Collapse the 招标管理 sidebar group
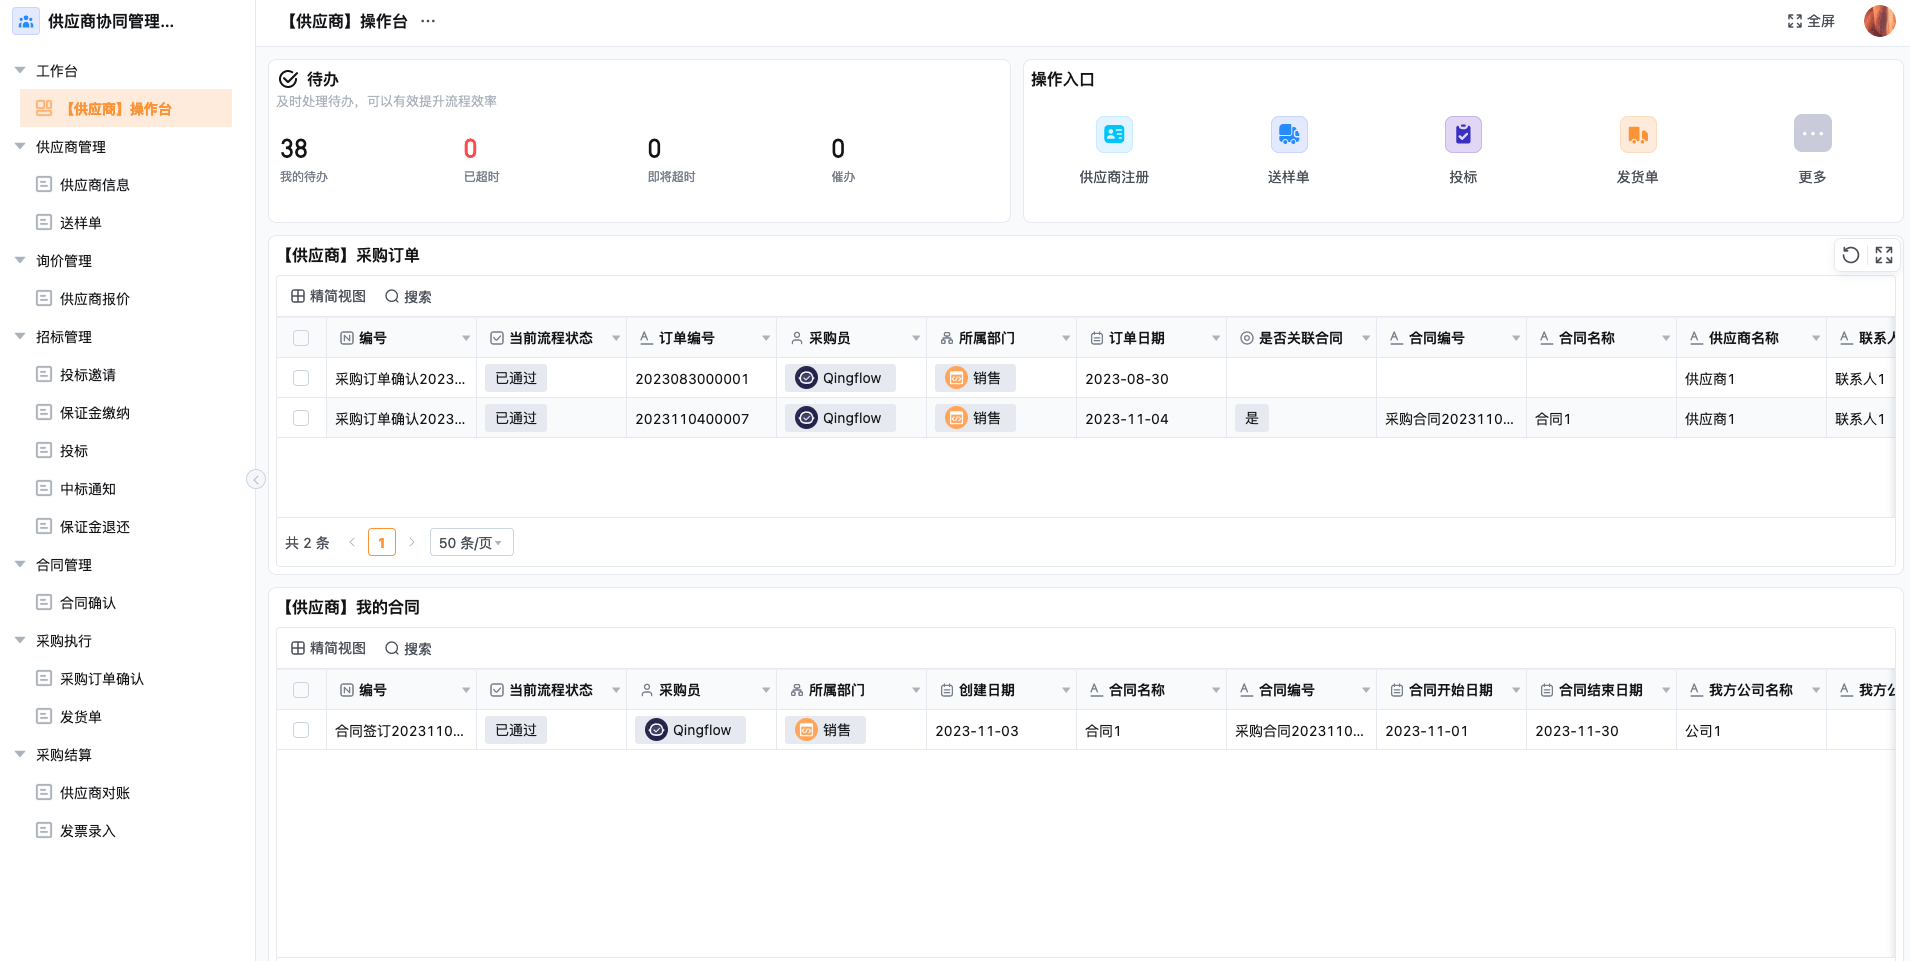 click(x=20, y=337)
